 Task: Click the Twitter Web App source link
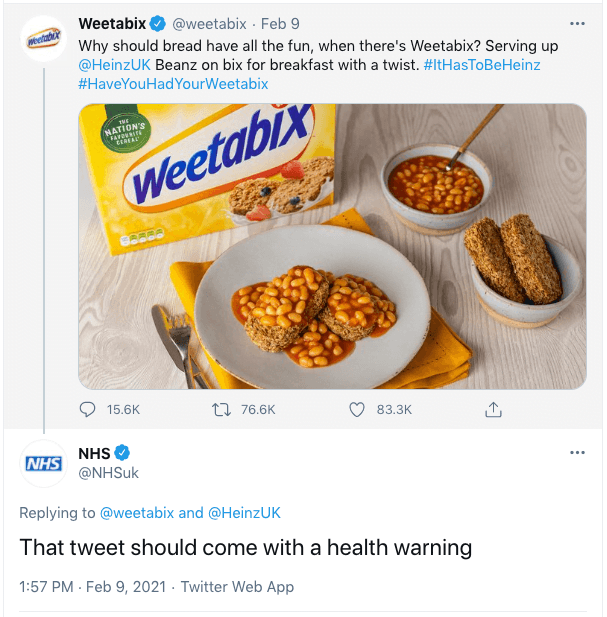click(x=238, y=587)
